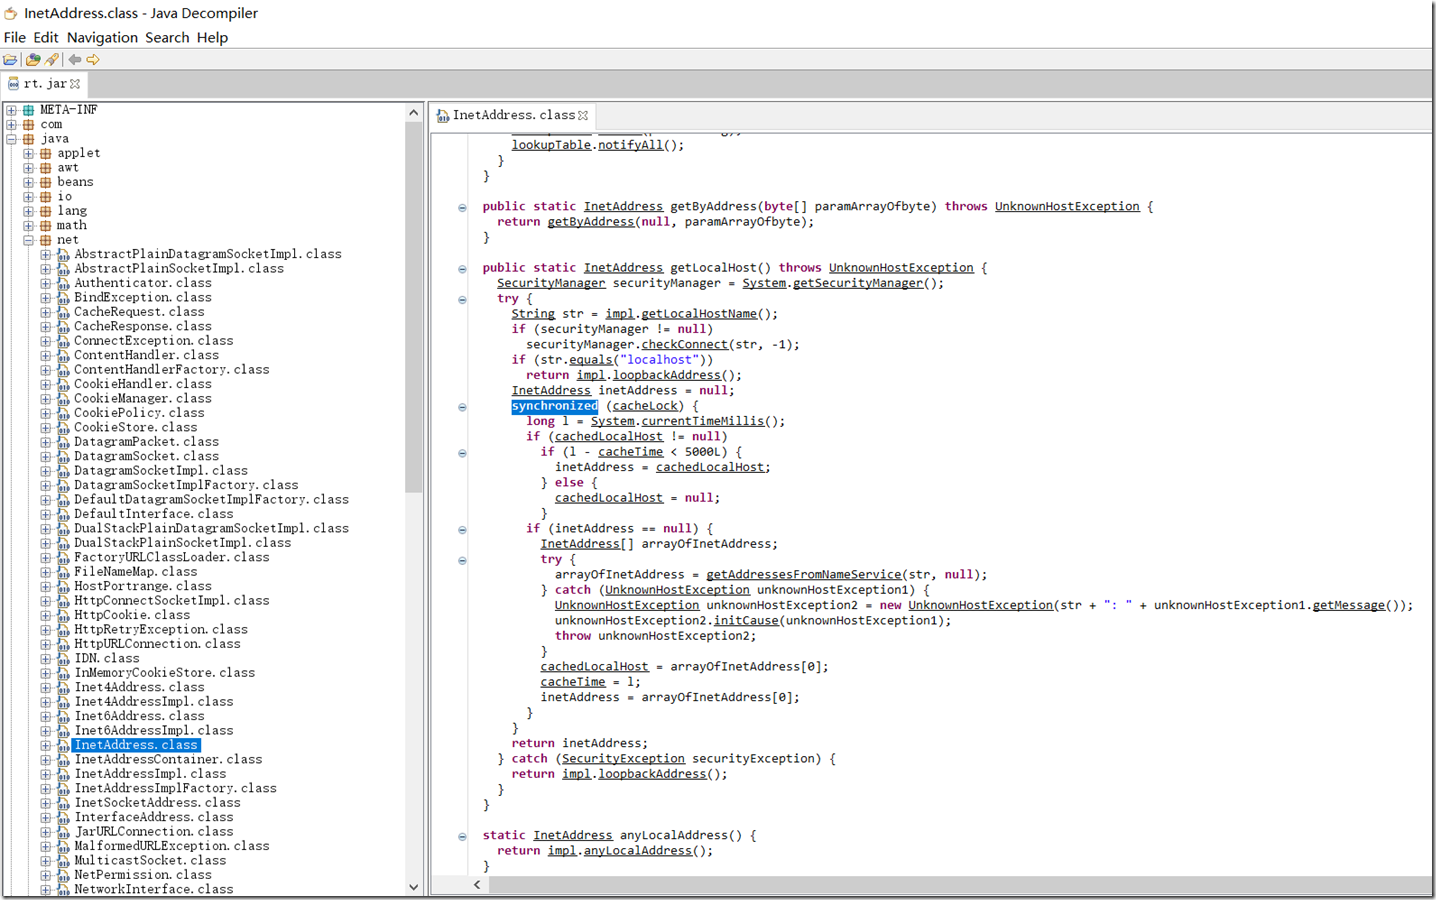The image size is (1436, 900).
Task: Close the rt.jar tab
Action: coord(75,84)
